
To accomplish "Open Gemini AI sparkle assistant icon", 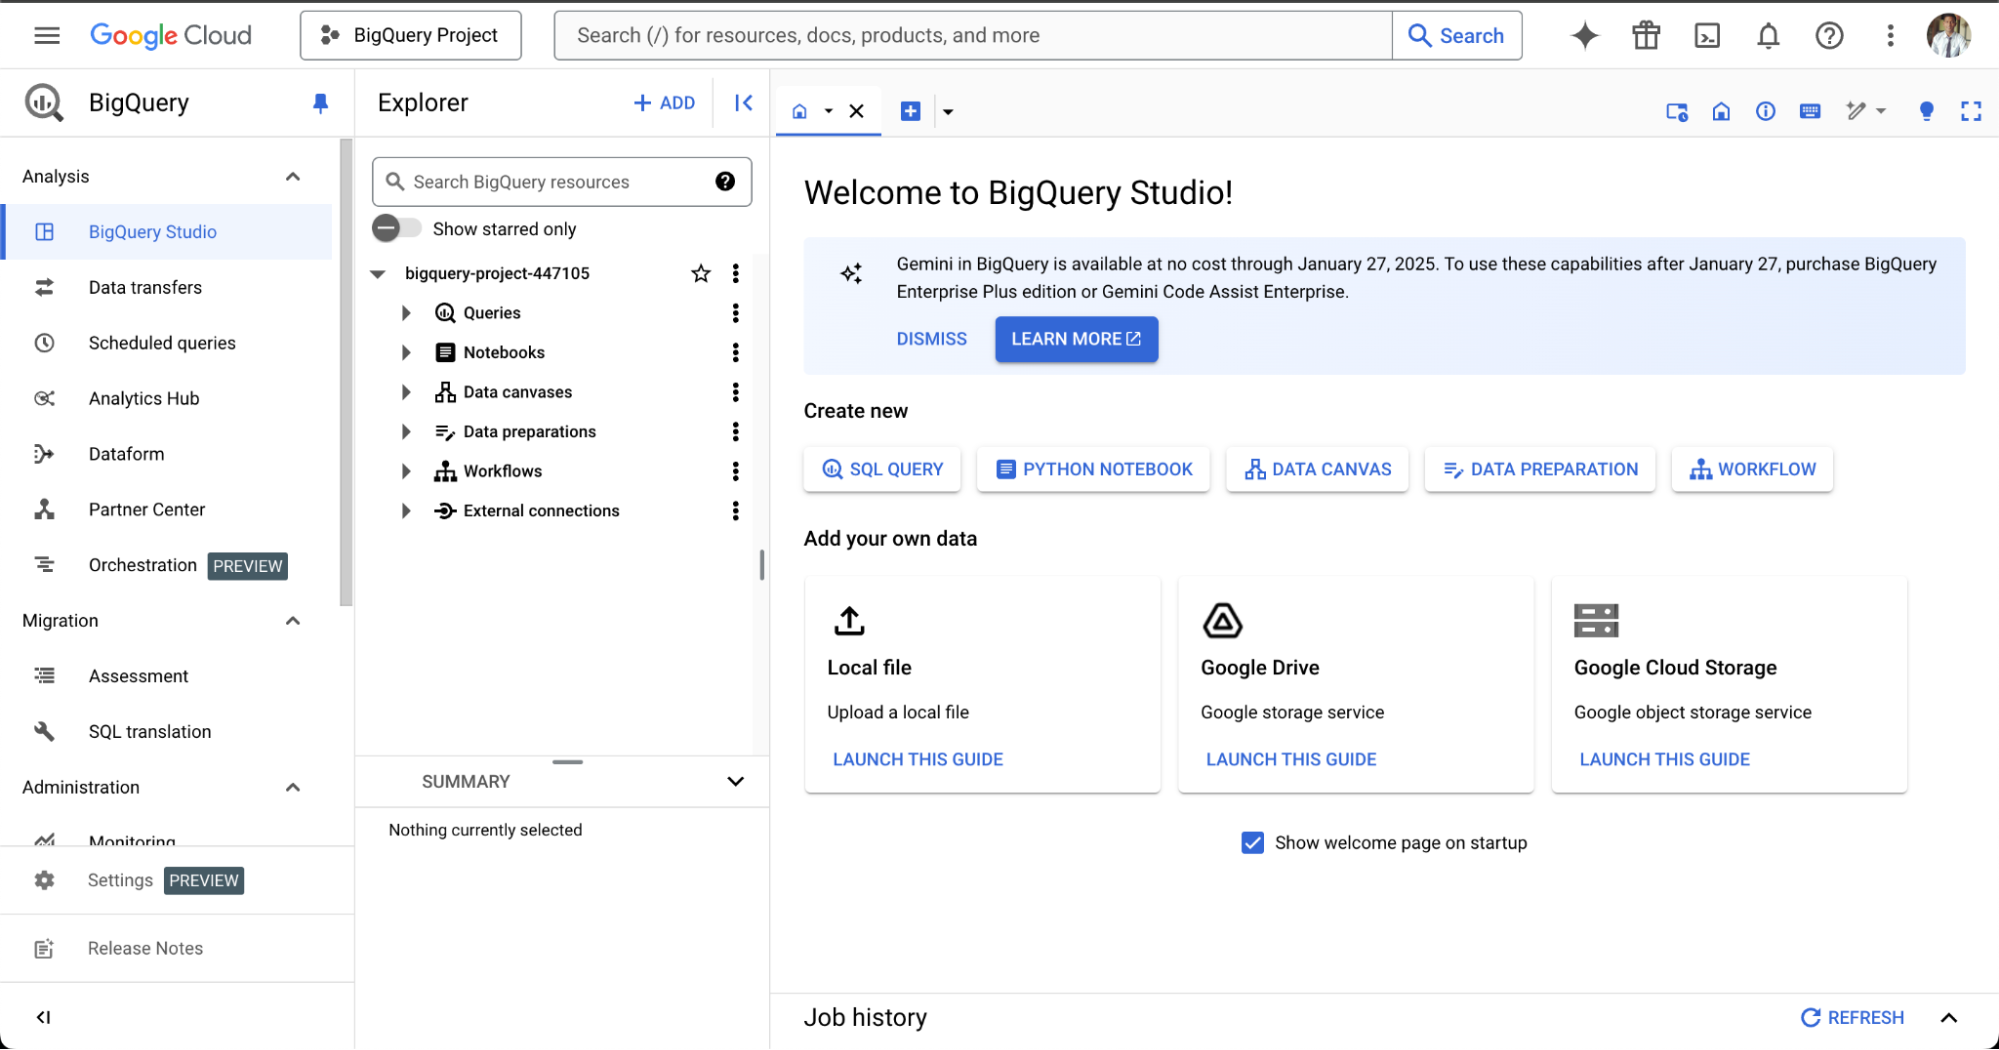I will tap(1585, 36).
